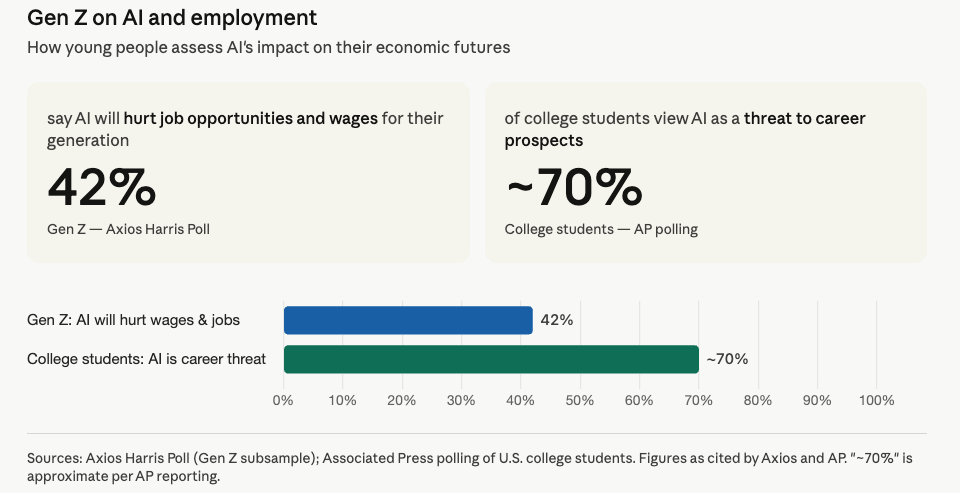This screenshot has width=960, height=493.
Task: Click the 42% value label beside blue bar
Action: click(x=557, y=320)
